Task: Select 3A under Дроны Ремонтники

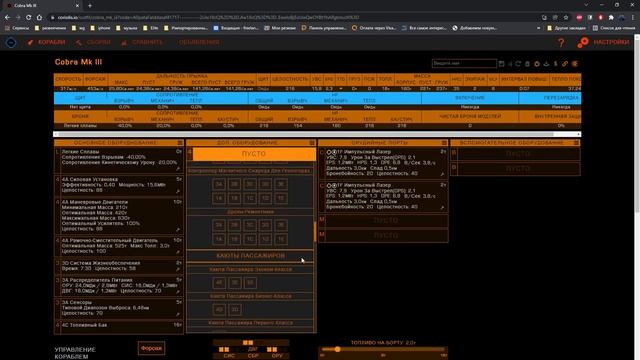Action: 219,225
